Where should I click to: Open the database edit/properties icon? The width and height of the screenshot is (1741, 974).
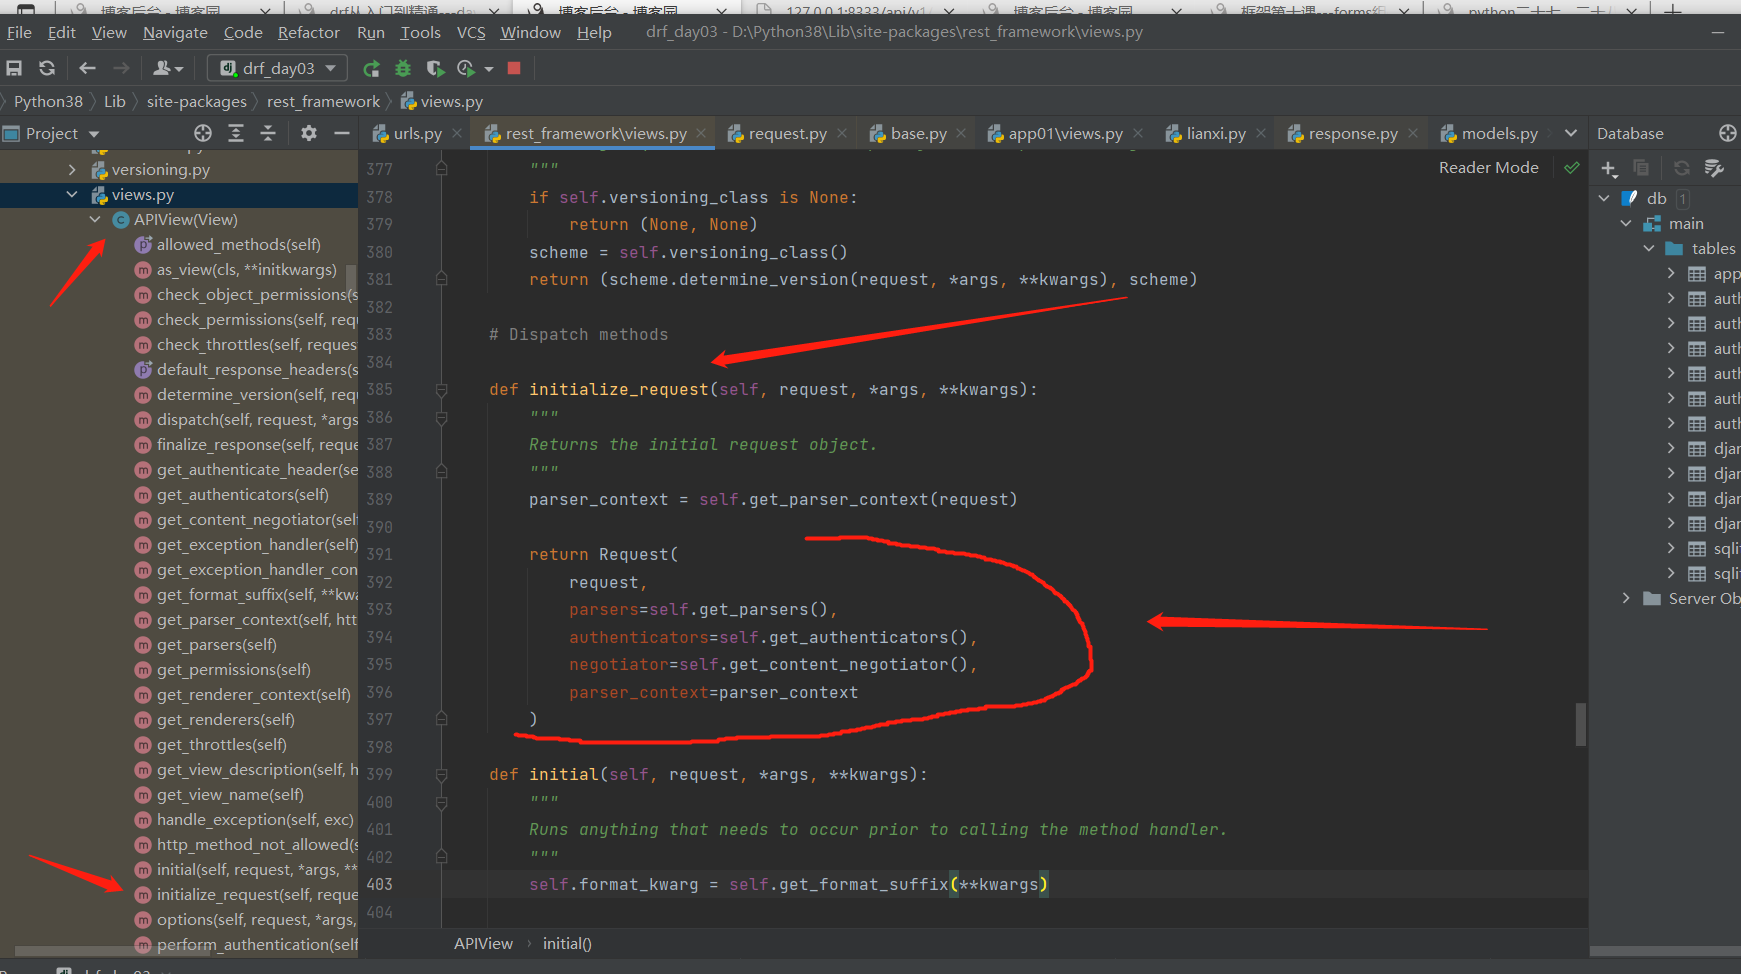1714,168
